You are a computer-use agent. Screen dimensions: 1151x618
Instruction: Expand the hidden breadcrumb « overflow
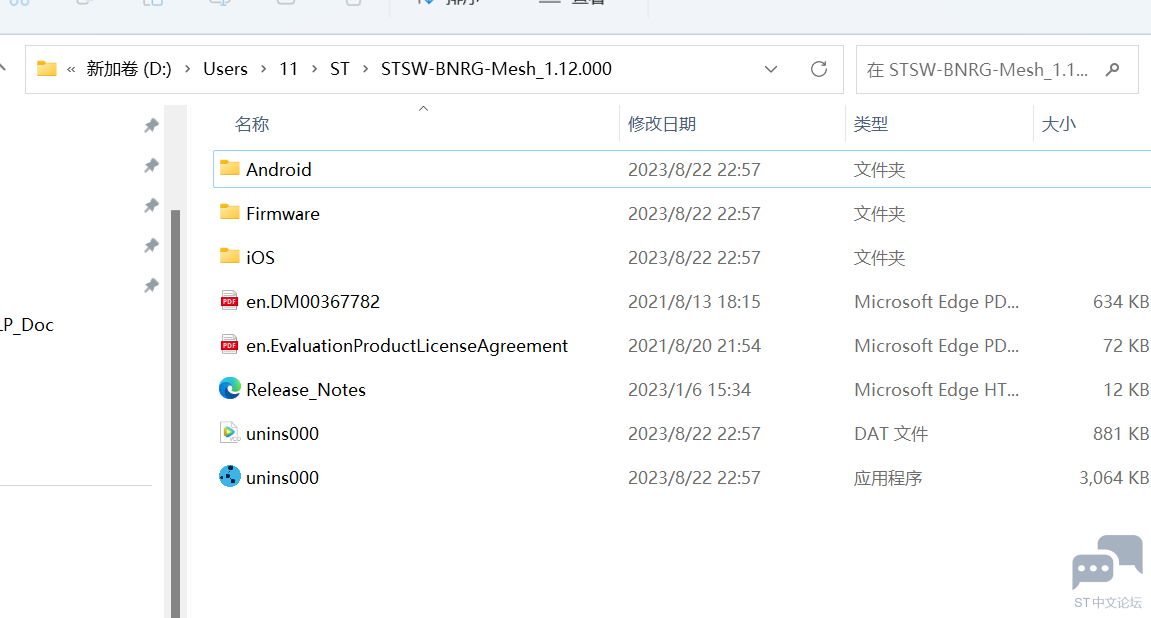[x=71, y=70]
